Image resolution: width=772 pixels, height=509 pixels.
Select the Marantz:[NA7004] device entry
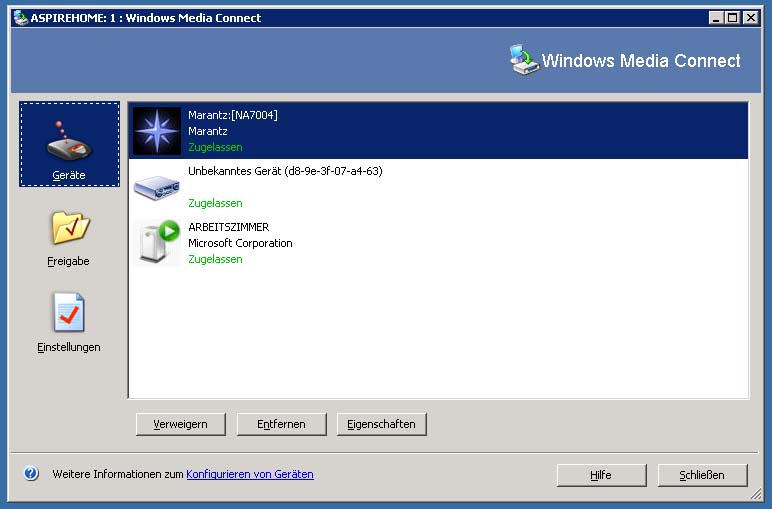pos(440,131)
